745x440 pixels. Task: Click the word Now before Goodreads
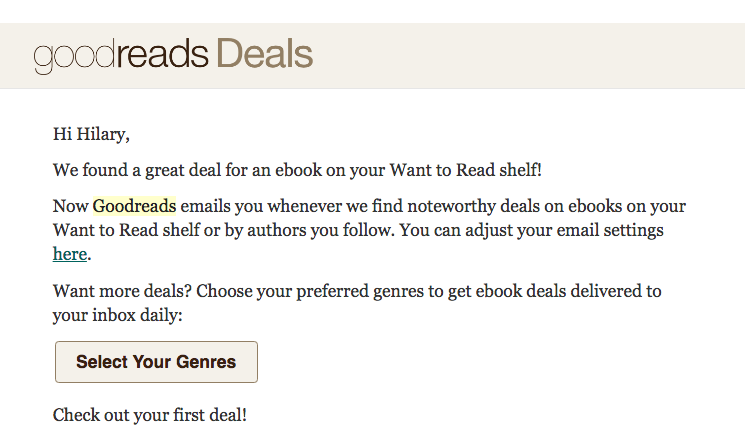coord(70,206)
